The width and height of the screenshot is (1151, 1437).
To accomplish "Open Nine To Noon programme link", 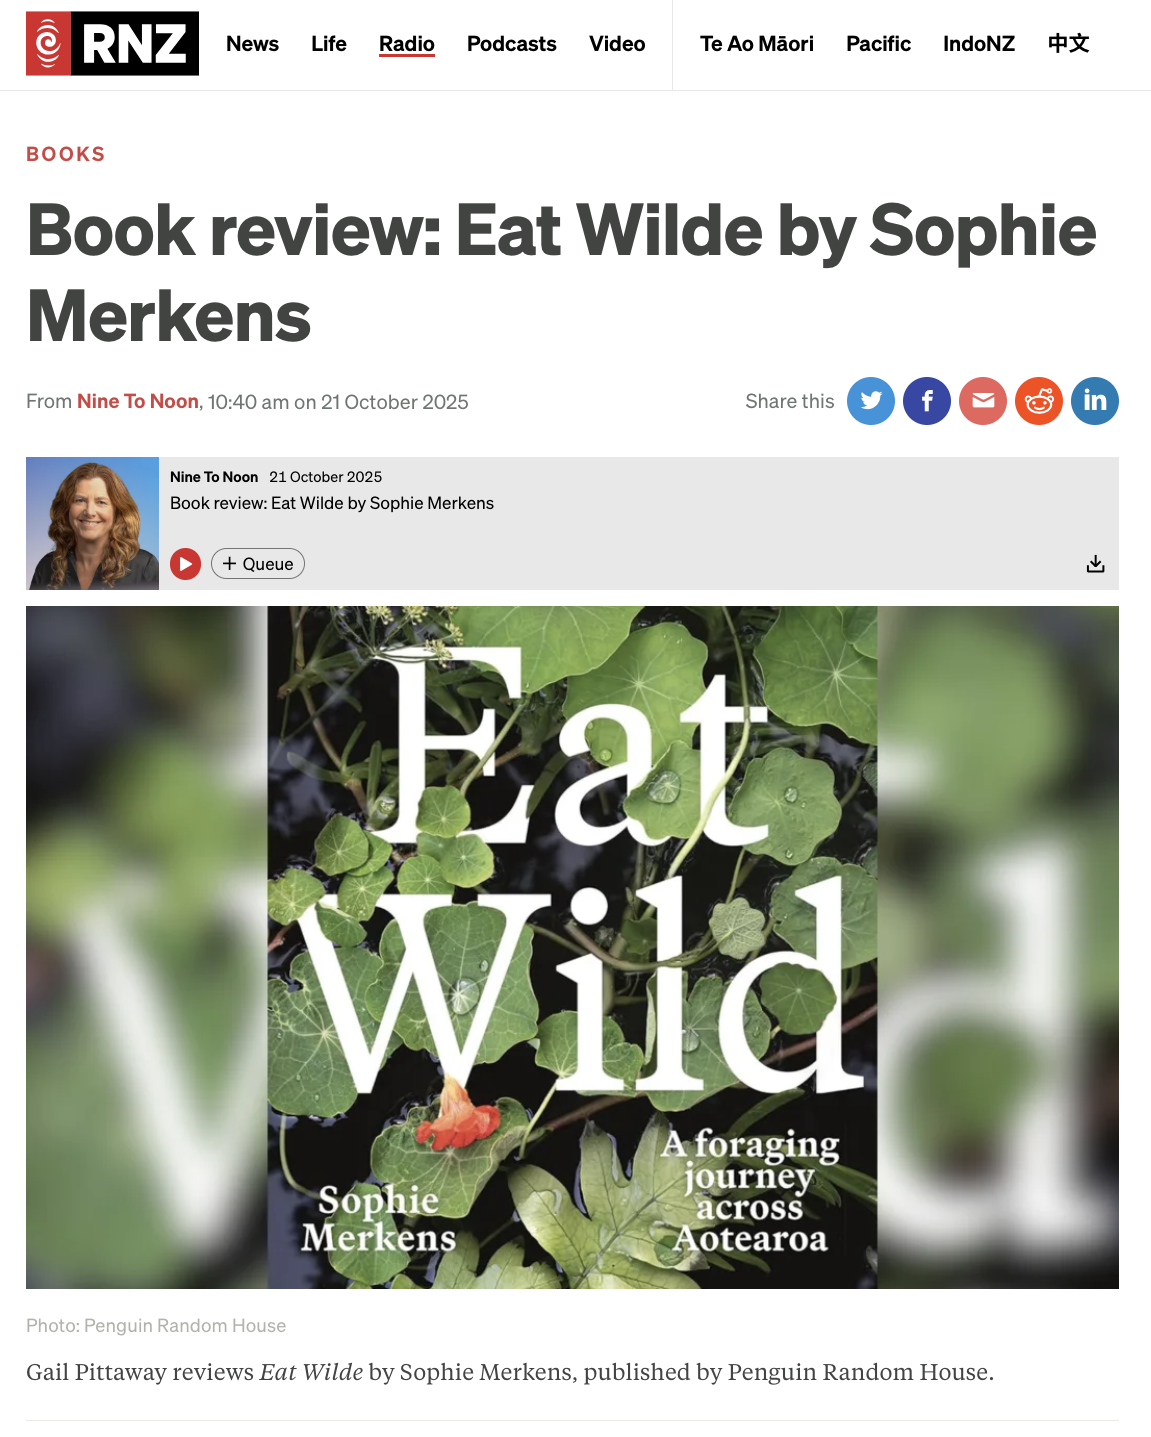I will tap(138, 401).
